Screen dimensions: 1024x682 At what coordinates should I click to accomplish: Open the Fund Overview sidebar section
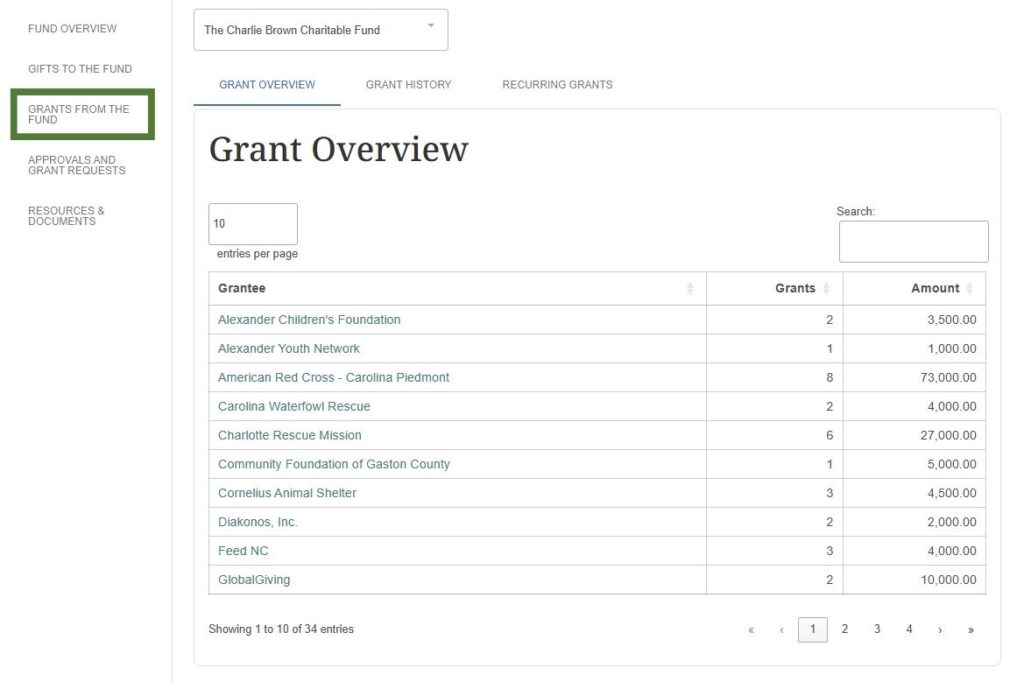[x=72, y=29]
